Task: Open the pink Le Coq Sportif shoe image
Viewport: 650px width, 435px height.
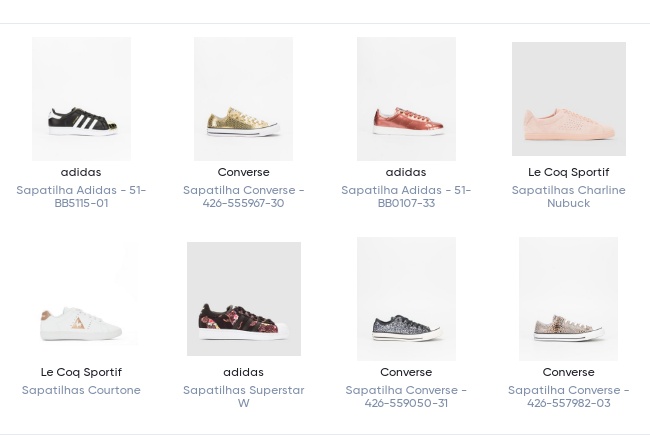Action: tap(569, 99)
